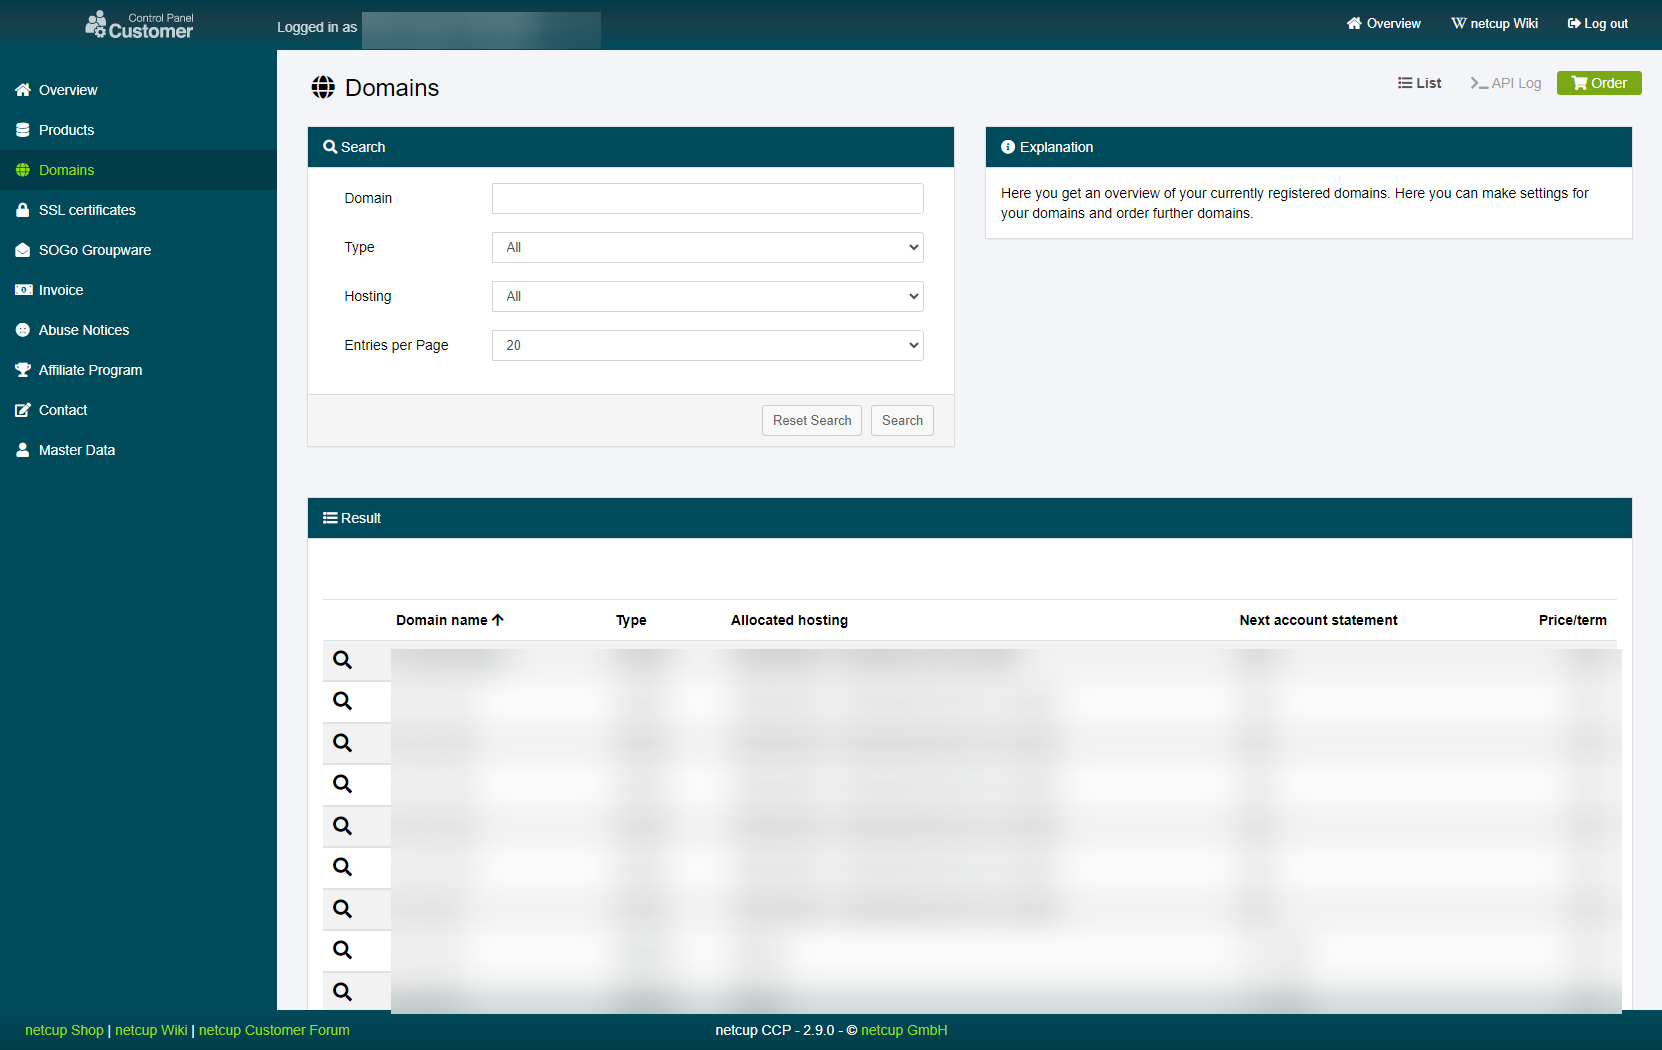Open Products in the sidebar
Viewport: 1662px width, 1050px height.
coord(138,130)
